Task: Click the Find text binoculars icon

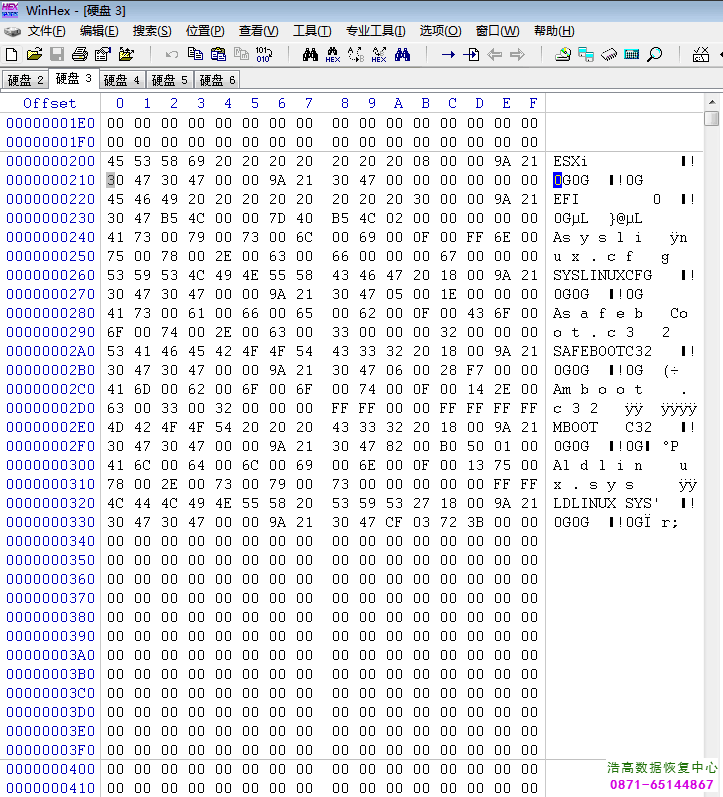Action: (310, 54)
